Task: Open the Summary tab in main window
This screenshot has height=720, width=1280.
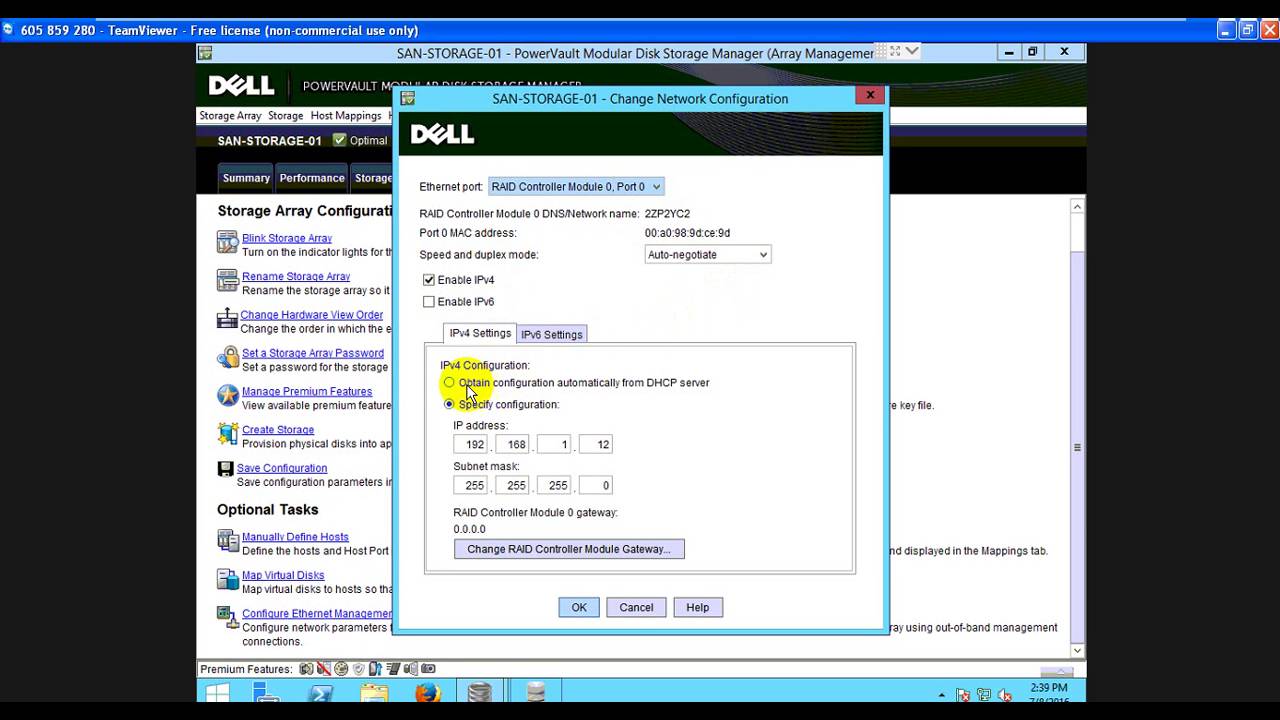Action: (x=246, y=178)
